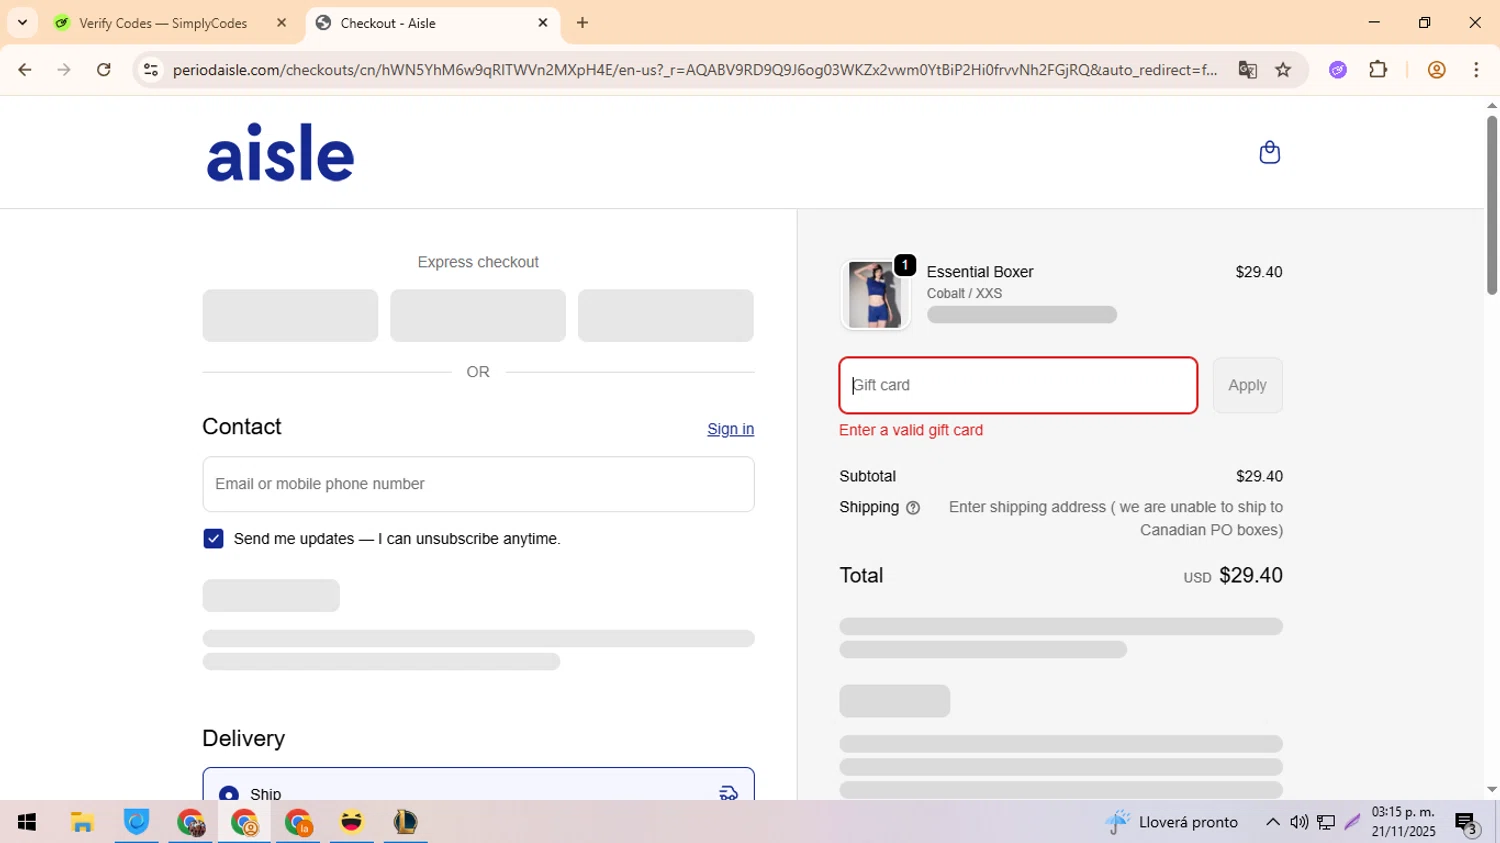The width and height of the screenshot is (1500, 843).
Task: Open the laughing emoji app in taskbar
Action: pos(352,822)
